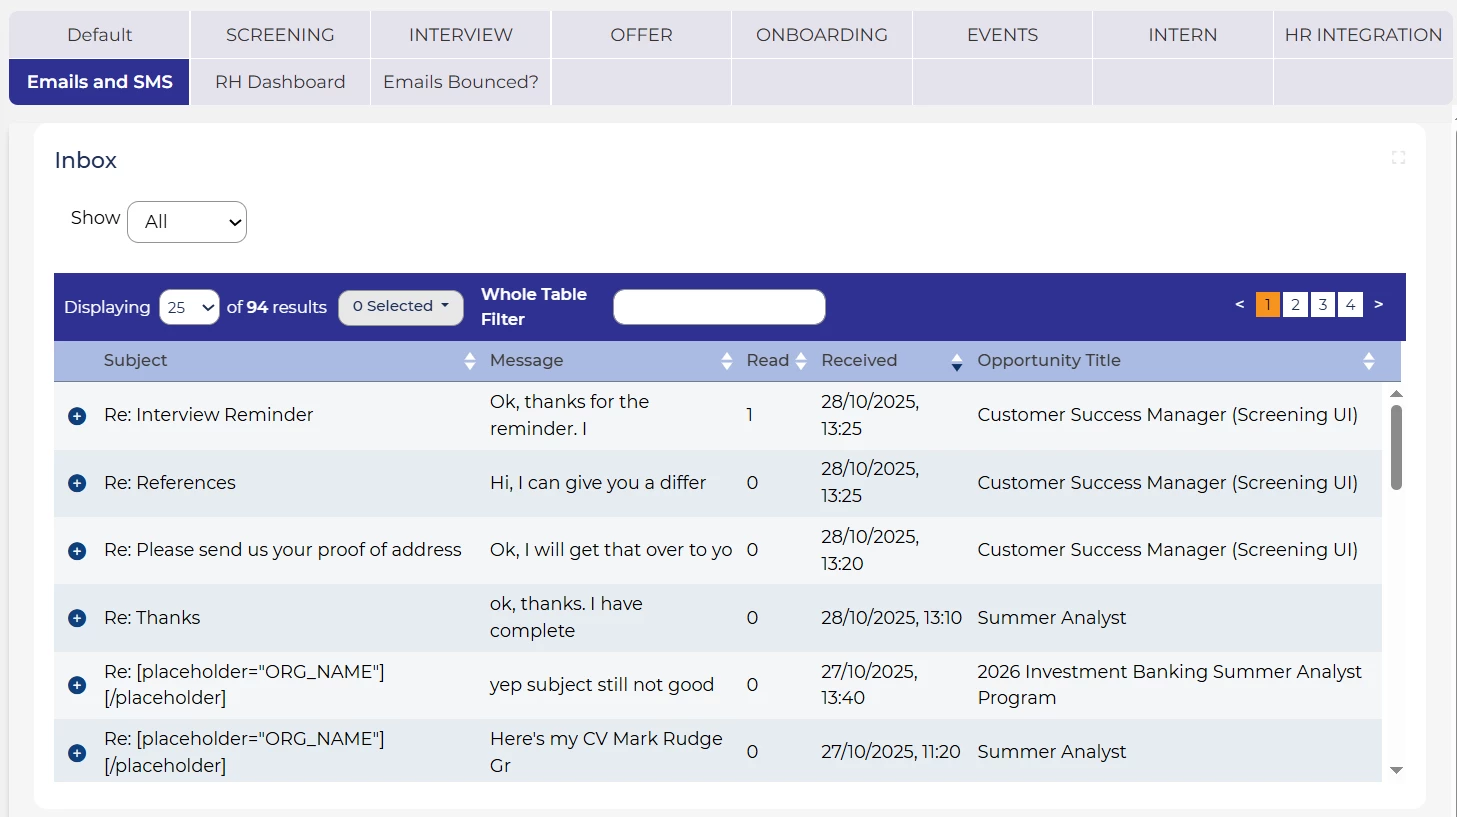
Task: Jump to page 4 of results
Action: coord(1350,305)
